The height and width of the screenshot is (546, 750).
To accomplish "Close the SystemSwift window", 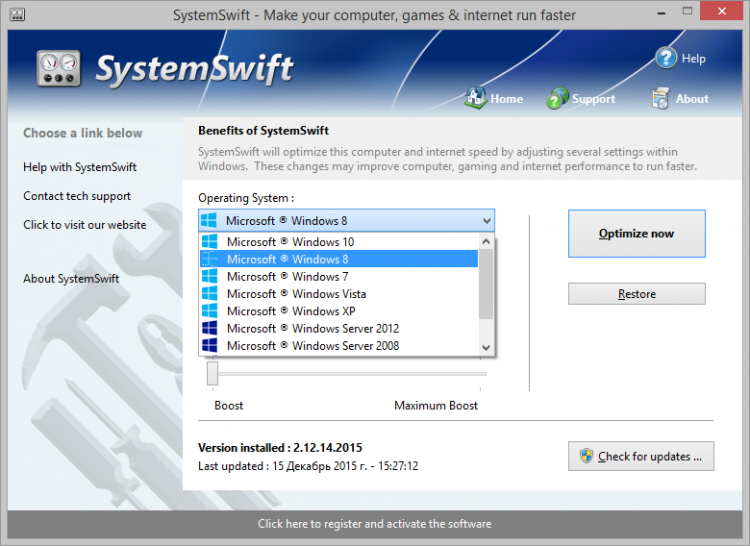I will tap(722, 11).
